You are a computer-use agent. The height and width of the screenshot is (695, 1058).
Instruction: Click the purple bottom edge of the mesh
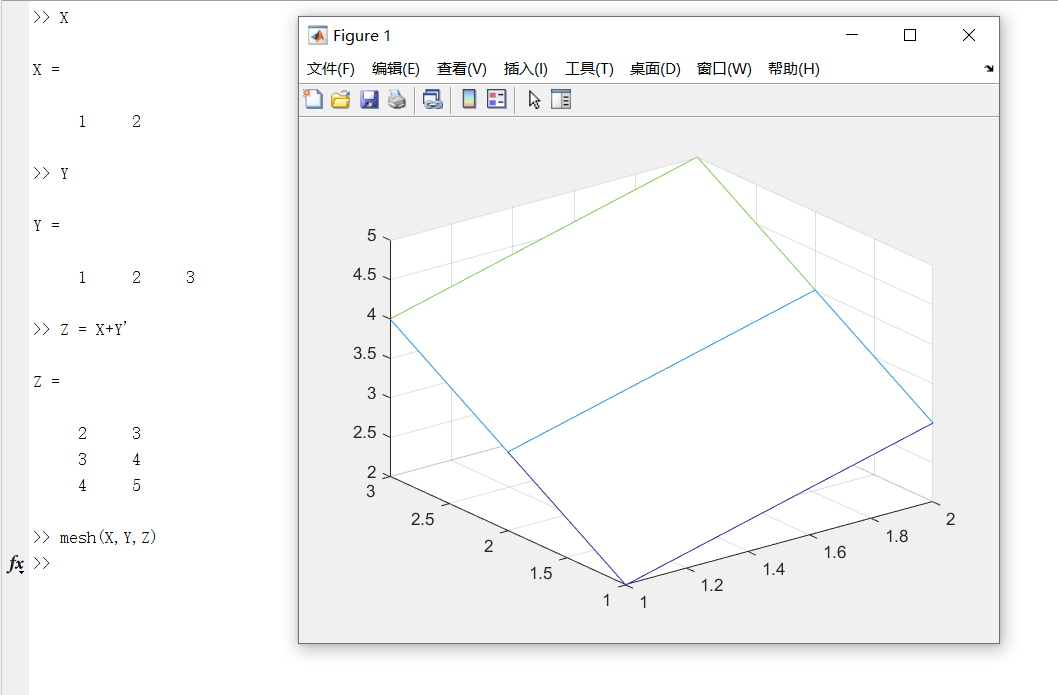click(x=779, y=503)
